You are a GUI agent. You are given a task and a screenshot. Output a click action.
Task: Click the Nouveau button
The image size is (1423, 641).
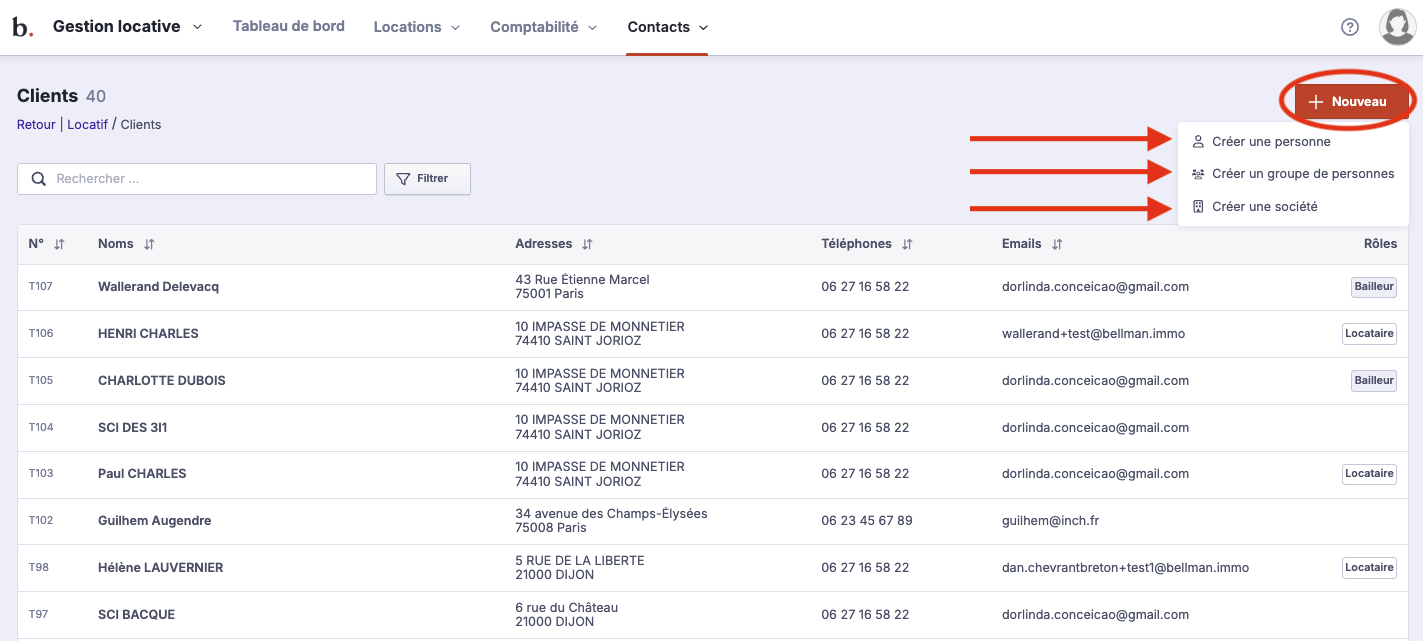coord(1347,101)
